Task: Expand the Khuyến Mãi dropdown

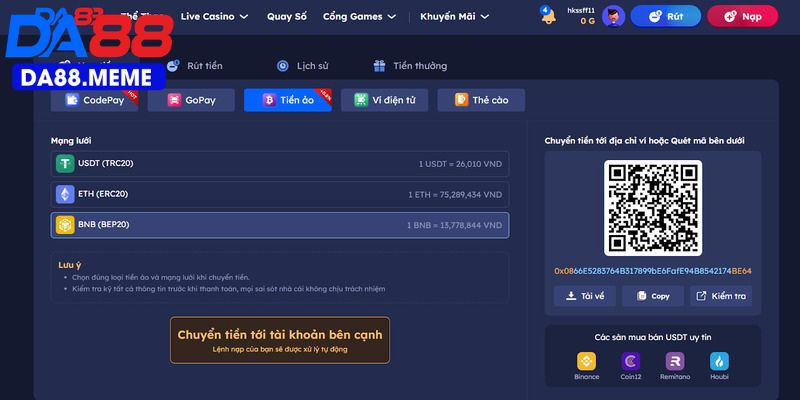Action: point(455,16)
